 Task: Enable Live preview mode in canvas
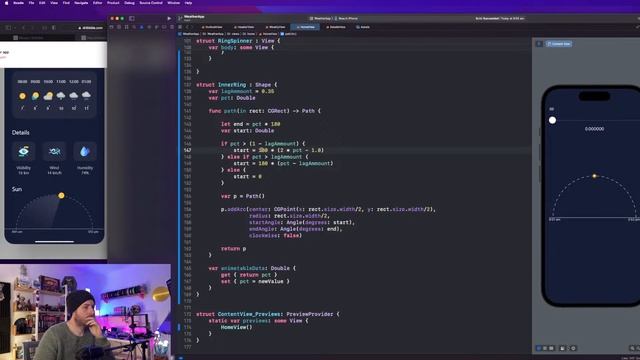pos(539,348)
